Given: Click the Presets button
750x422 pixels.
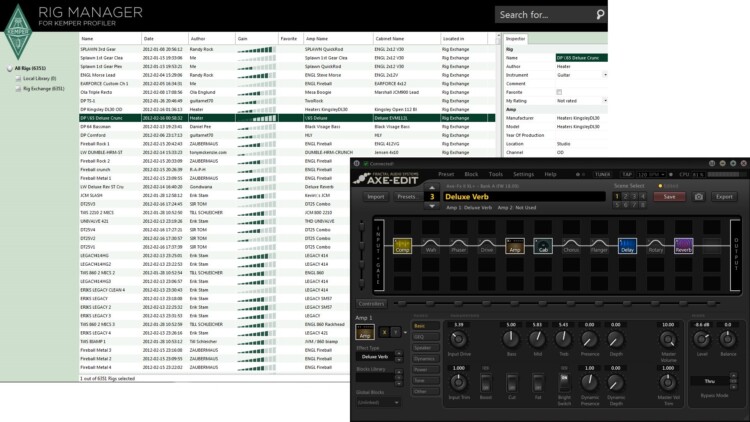Looking at the screenshot, I should click(x=406, y=197).
